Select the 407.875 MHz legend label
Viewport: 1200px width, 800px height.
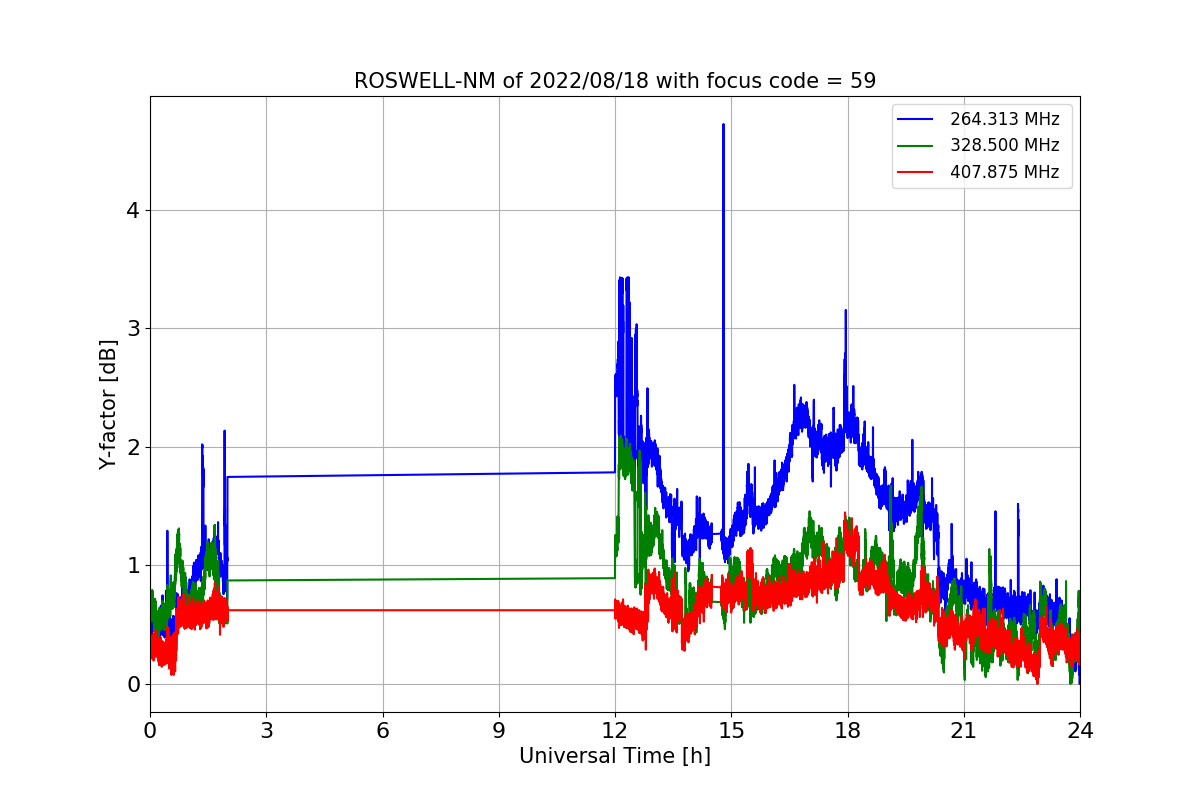coord(1004,172)
